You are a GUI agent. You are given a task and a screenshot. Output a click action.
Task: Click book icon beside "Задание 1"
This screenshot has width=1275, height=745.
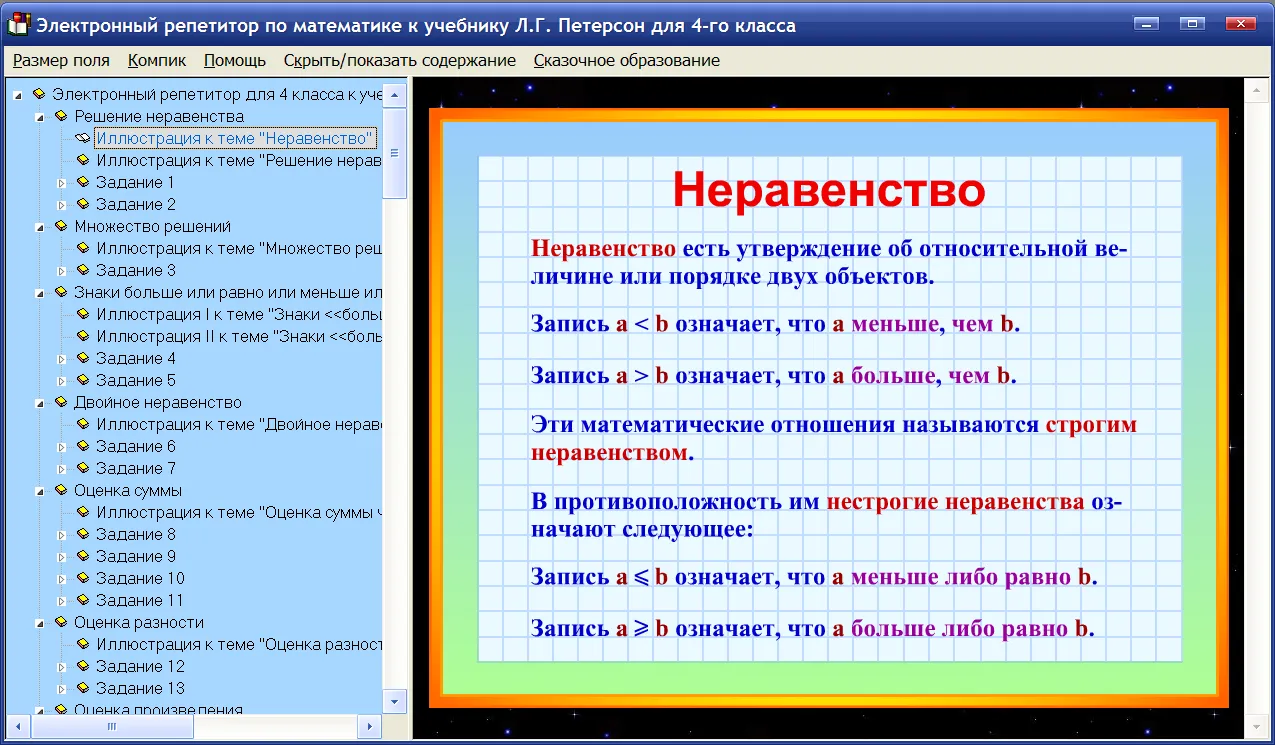[x=84, y=182]
